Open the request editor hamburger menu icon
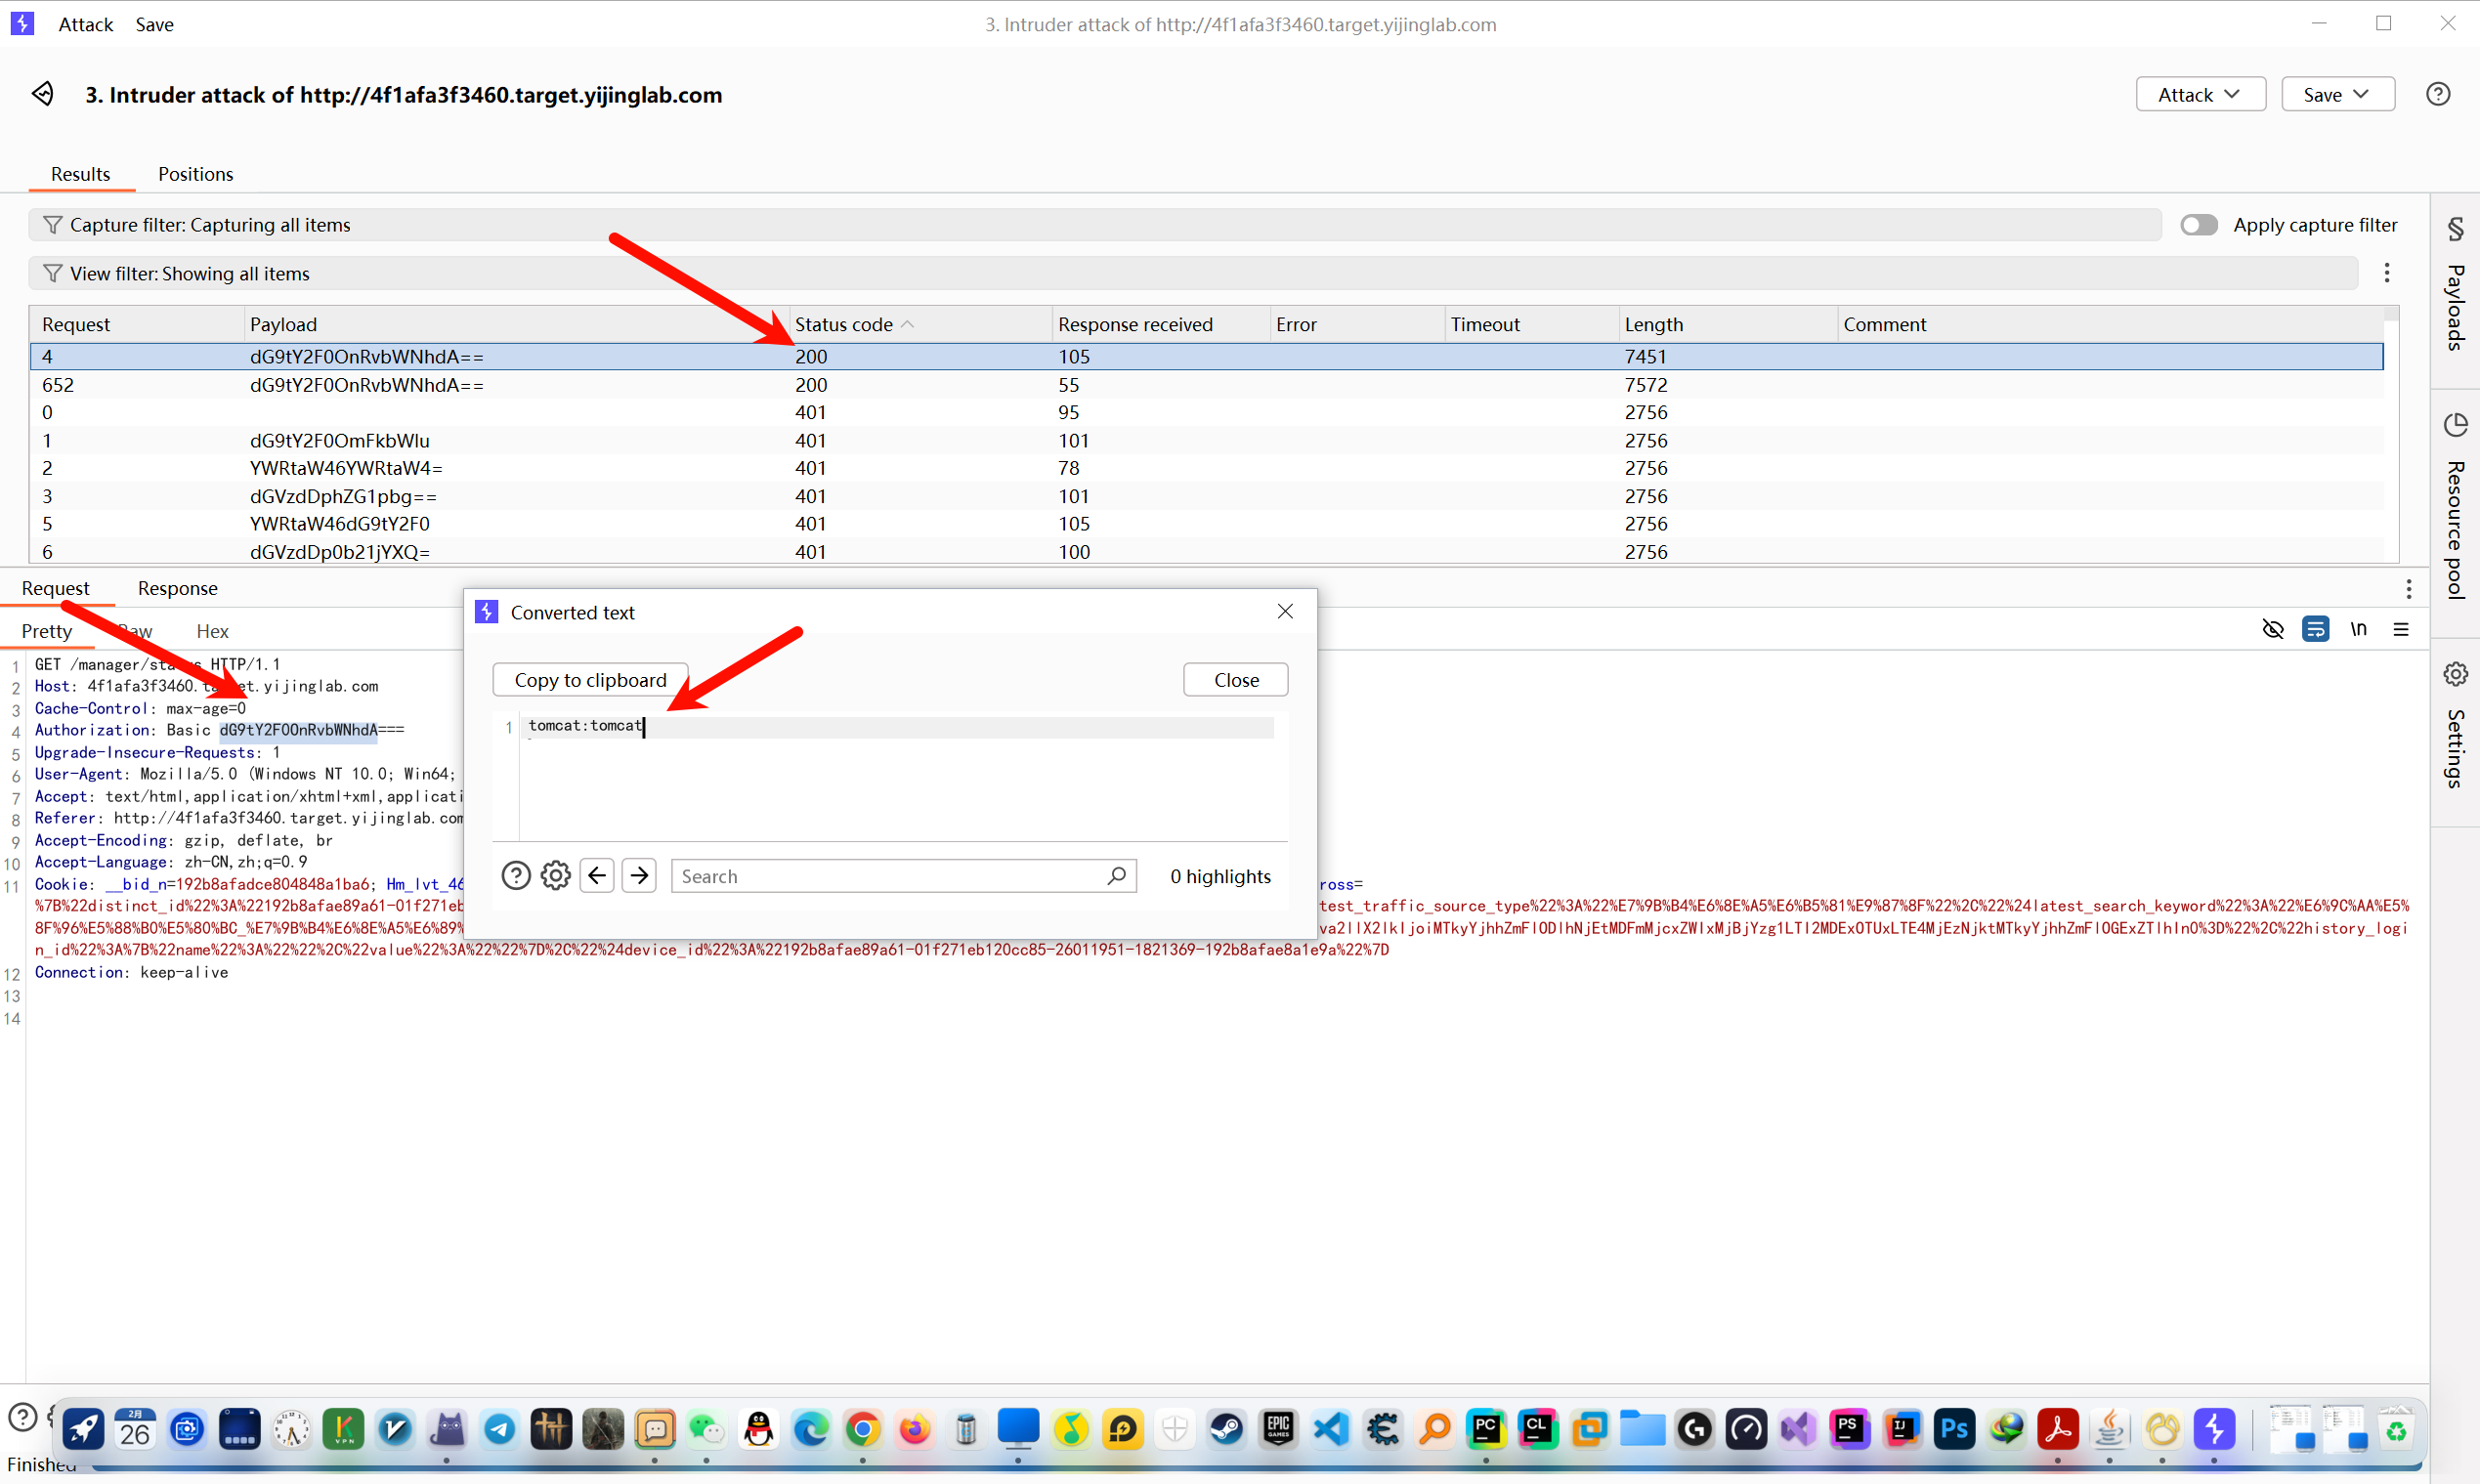 2401,629
